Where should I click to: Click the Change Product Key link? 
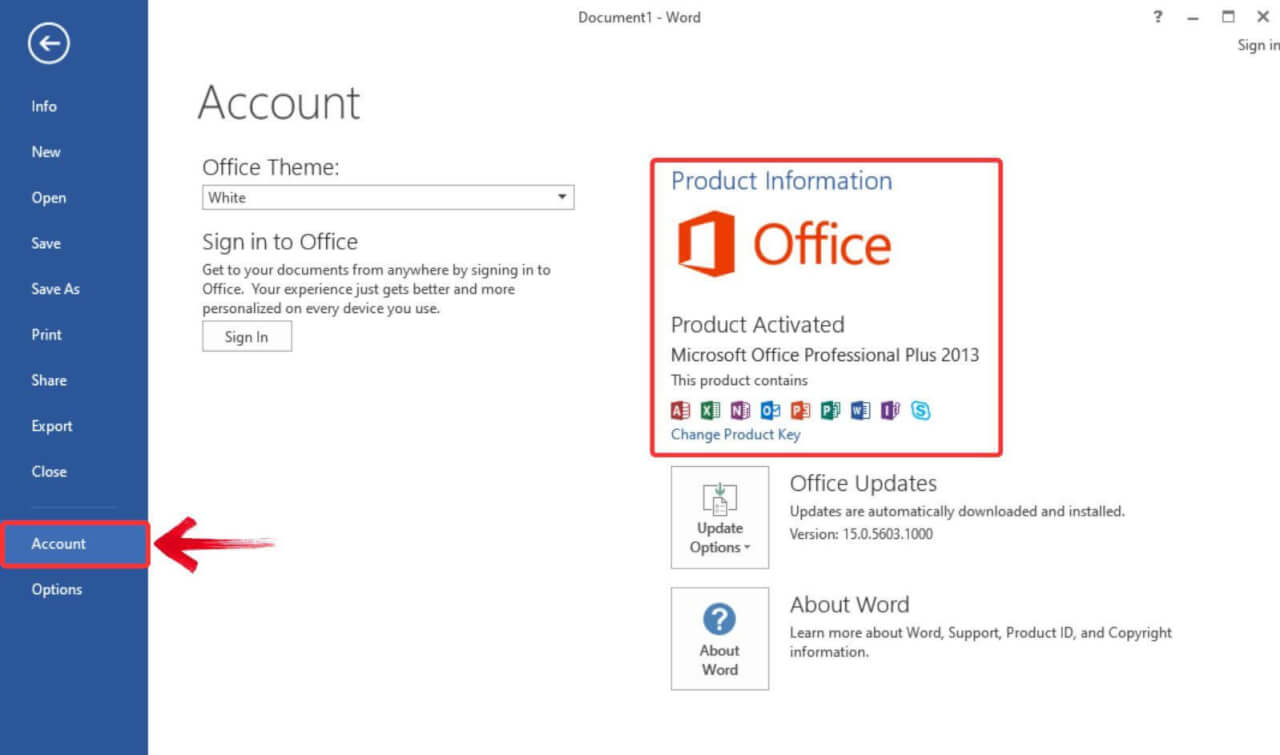point(735,434)
